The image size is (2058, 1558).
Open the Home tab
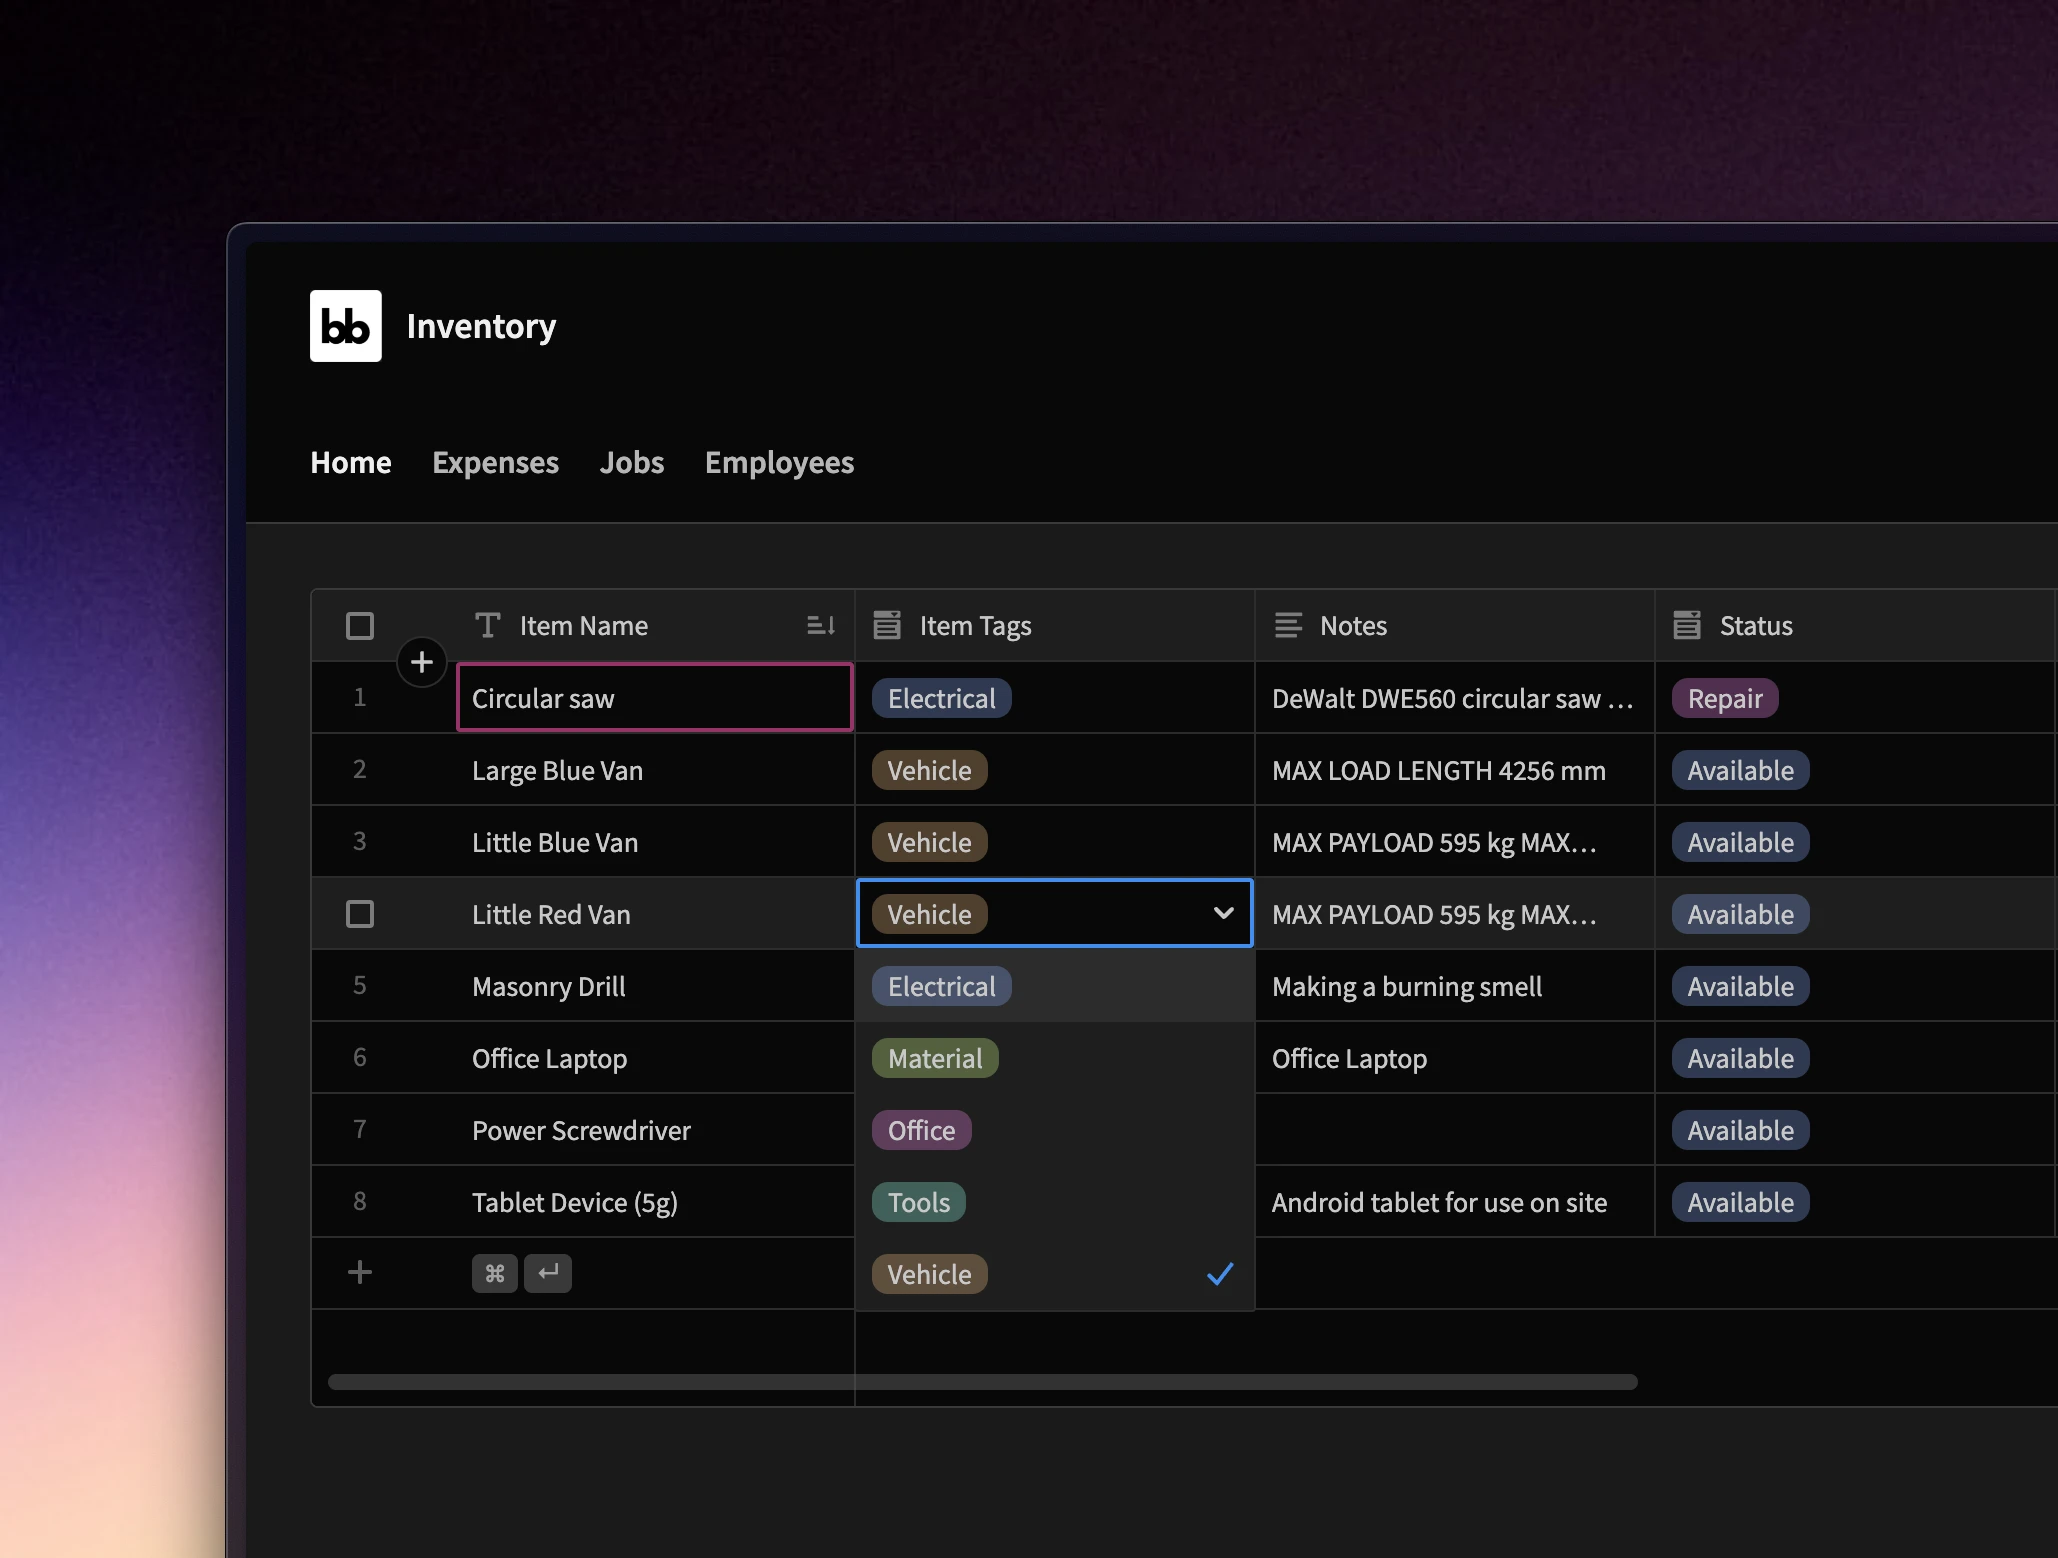click(351, 462)
